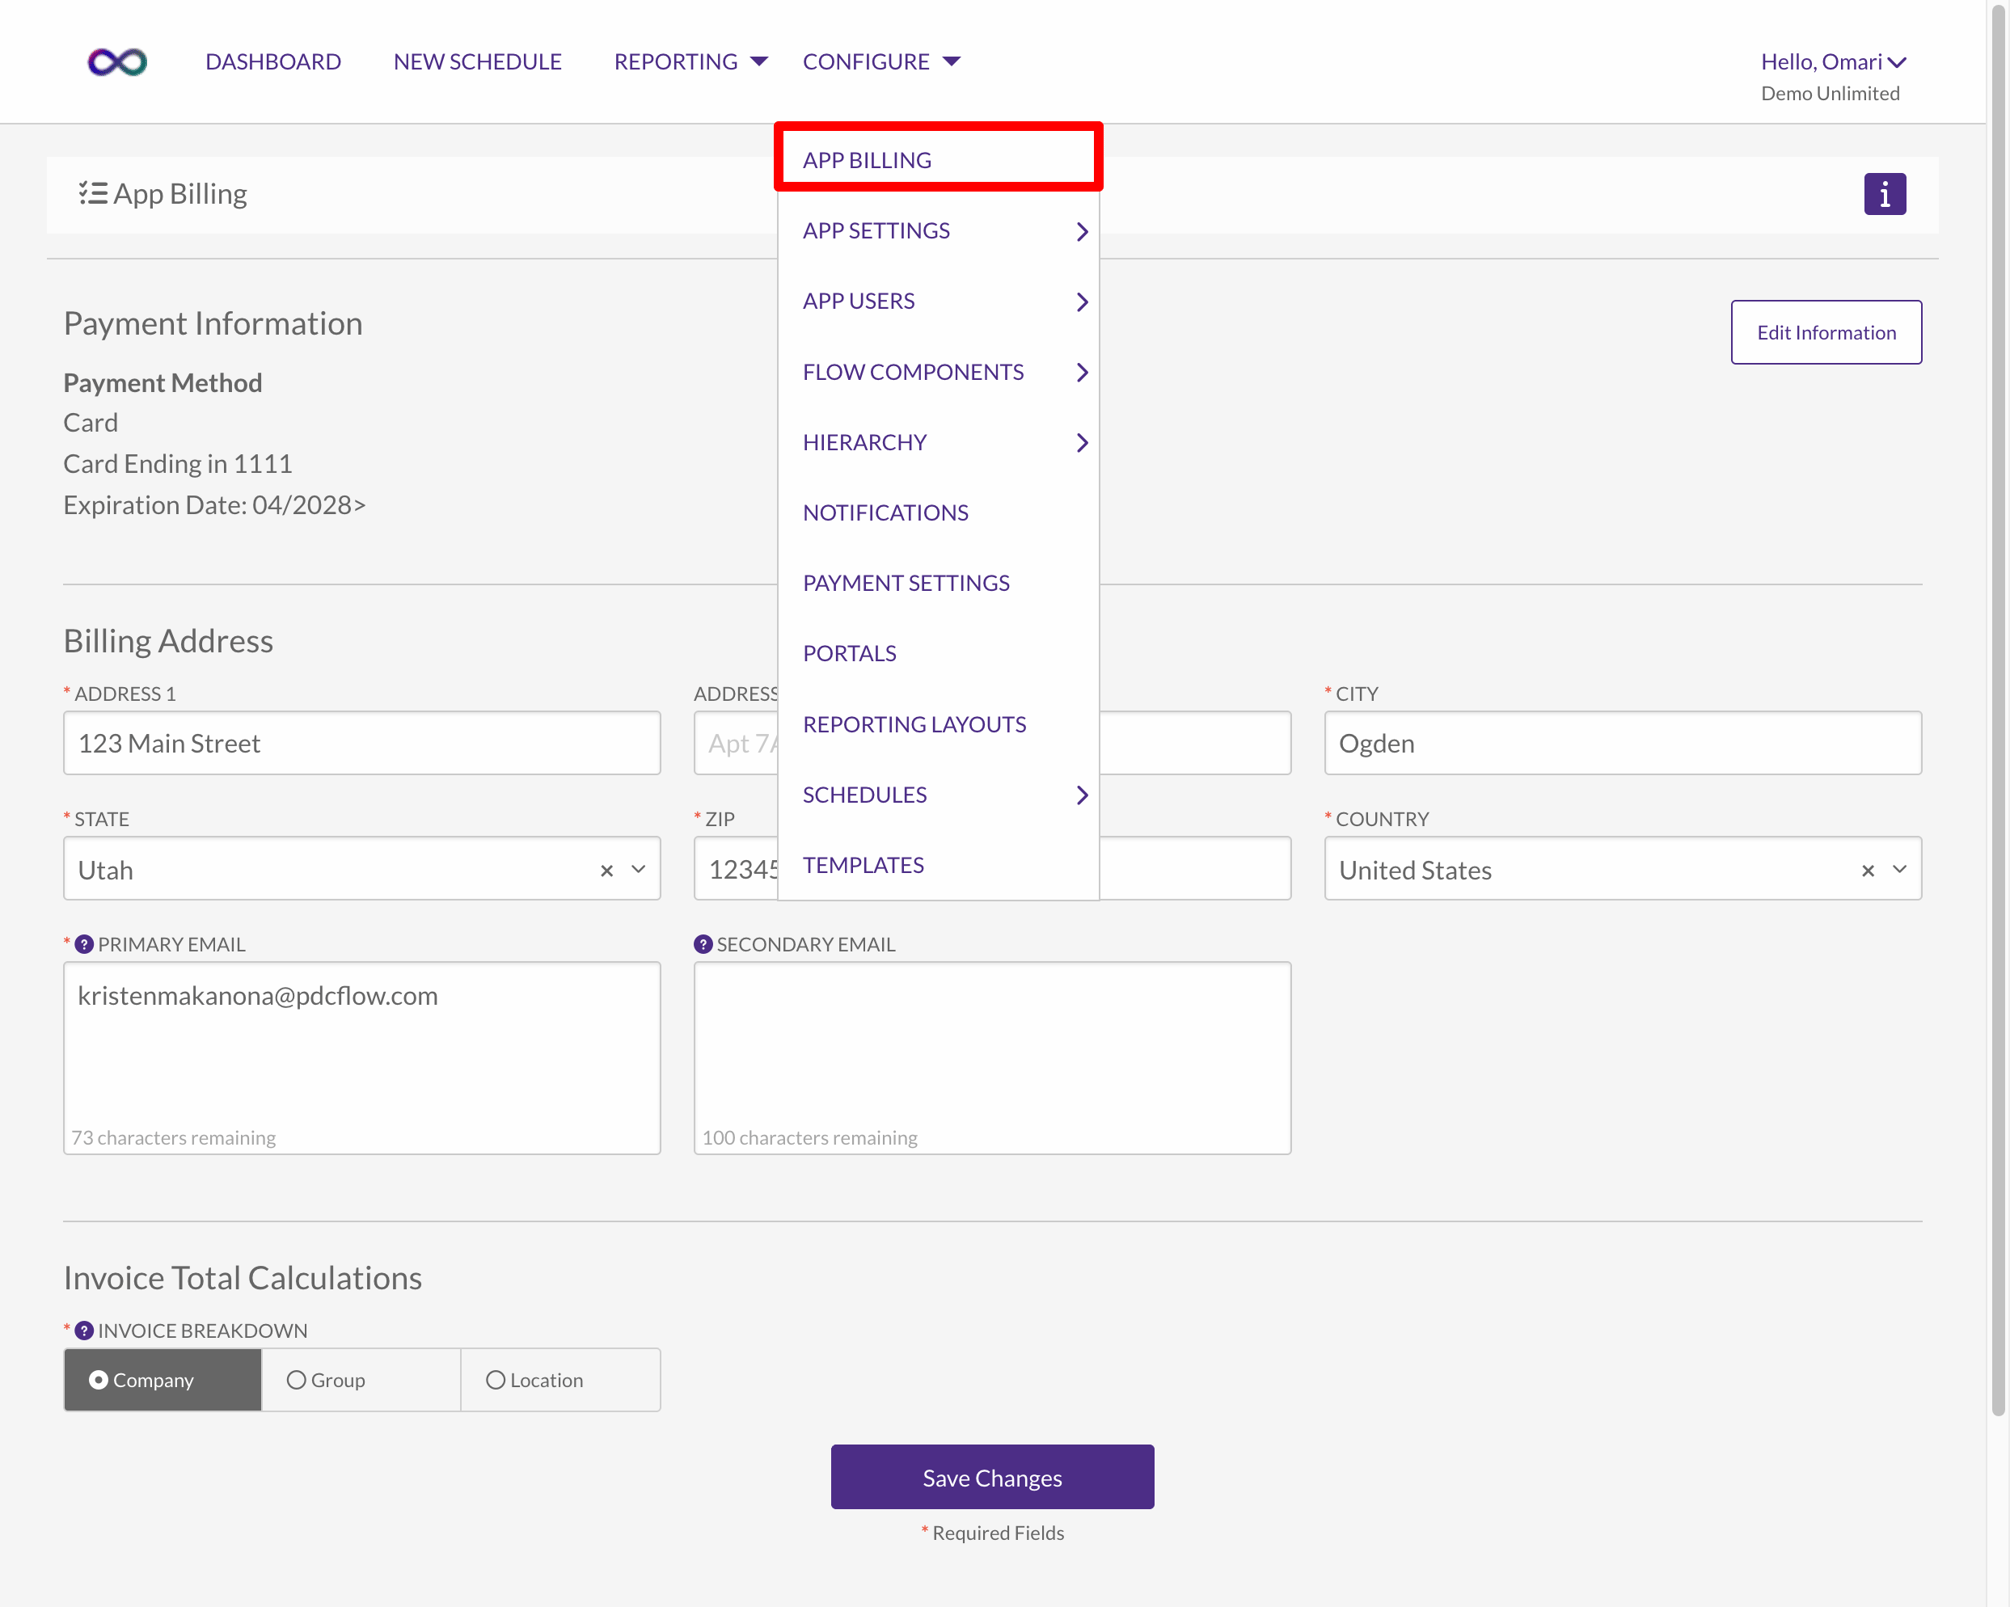Click Secondary Email help question icon
The image size is (2010, 1607).
(703, 944)
